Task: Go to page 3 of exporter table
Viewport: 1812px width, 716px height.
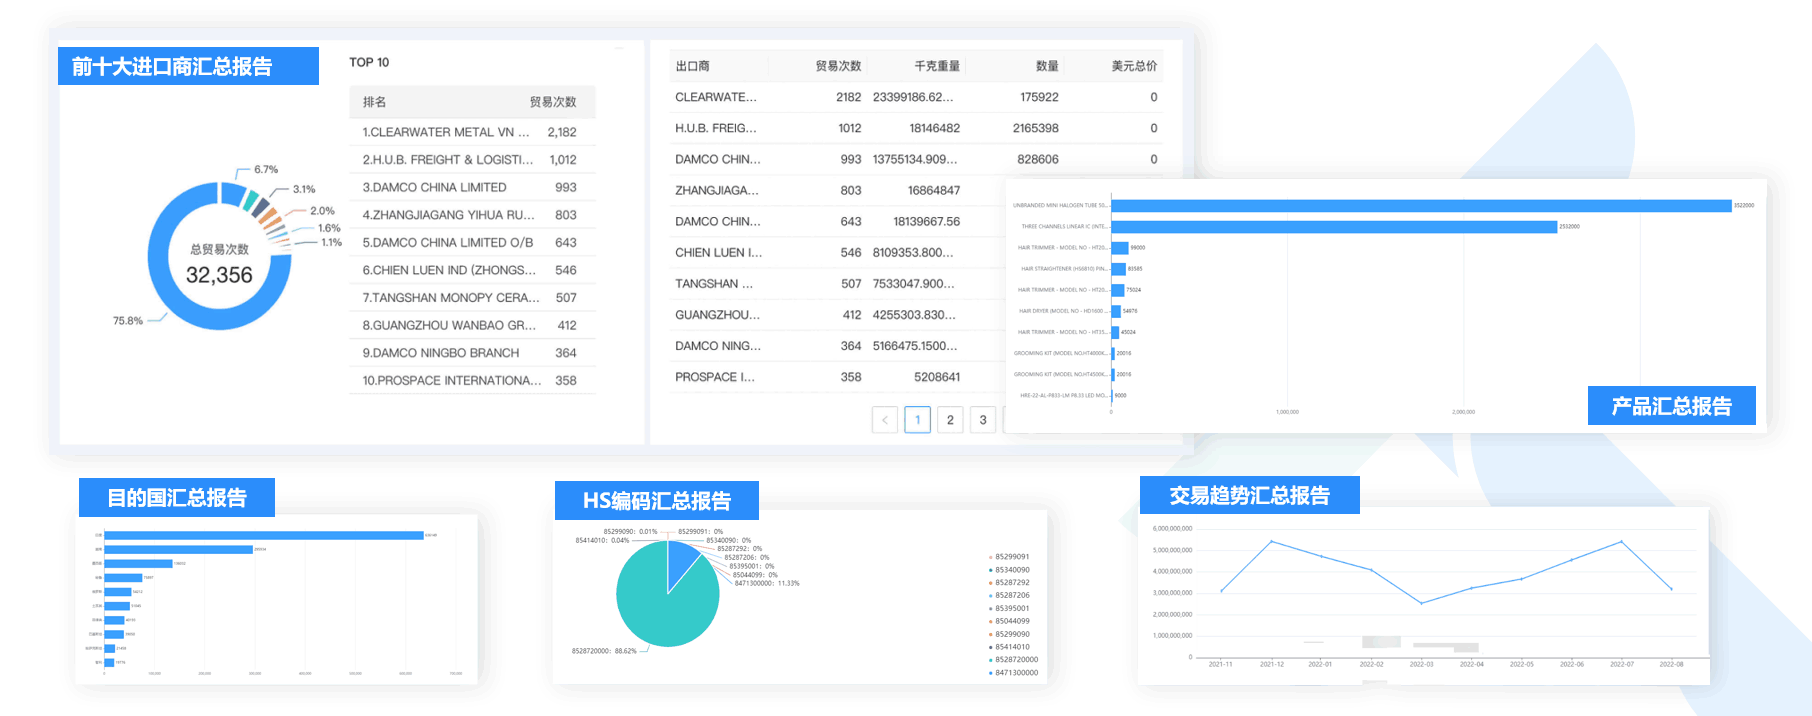Action: click(x=983, y=420)
